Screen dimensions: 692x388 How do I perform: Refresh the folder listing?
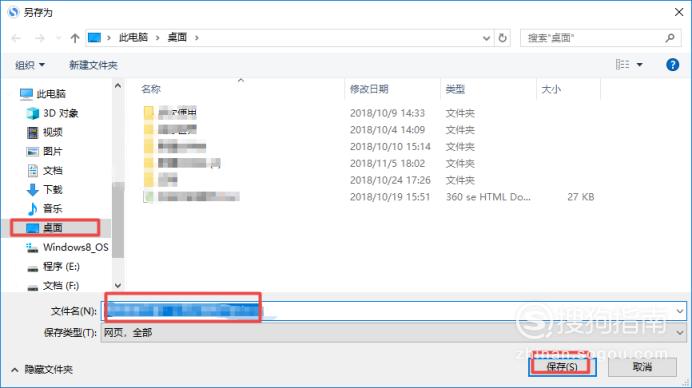click(502, 38)
